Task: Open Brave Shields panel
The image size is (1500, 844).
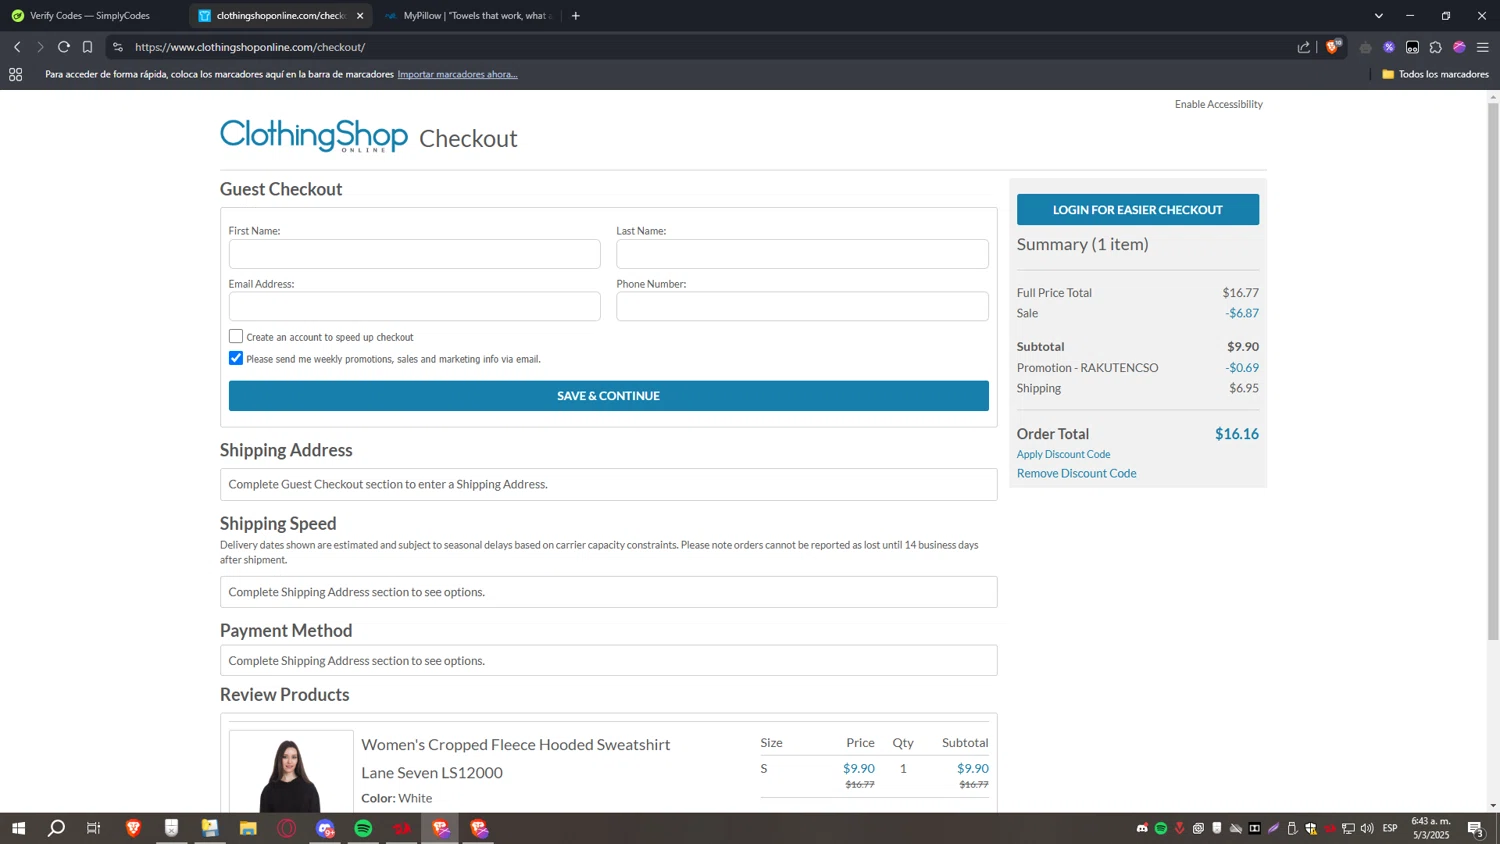Action: [1333, 47]
